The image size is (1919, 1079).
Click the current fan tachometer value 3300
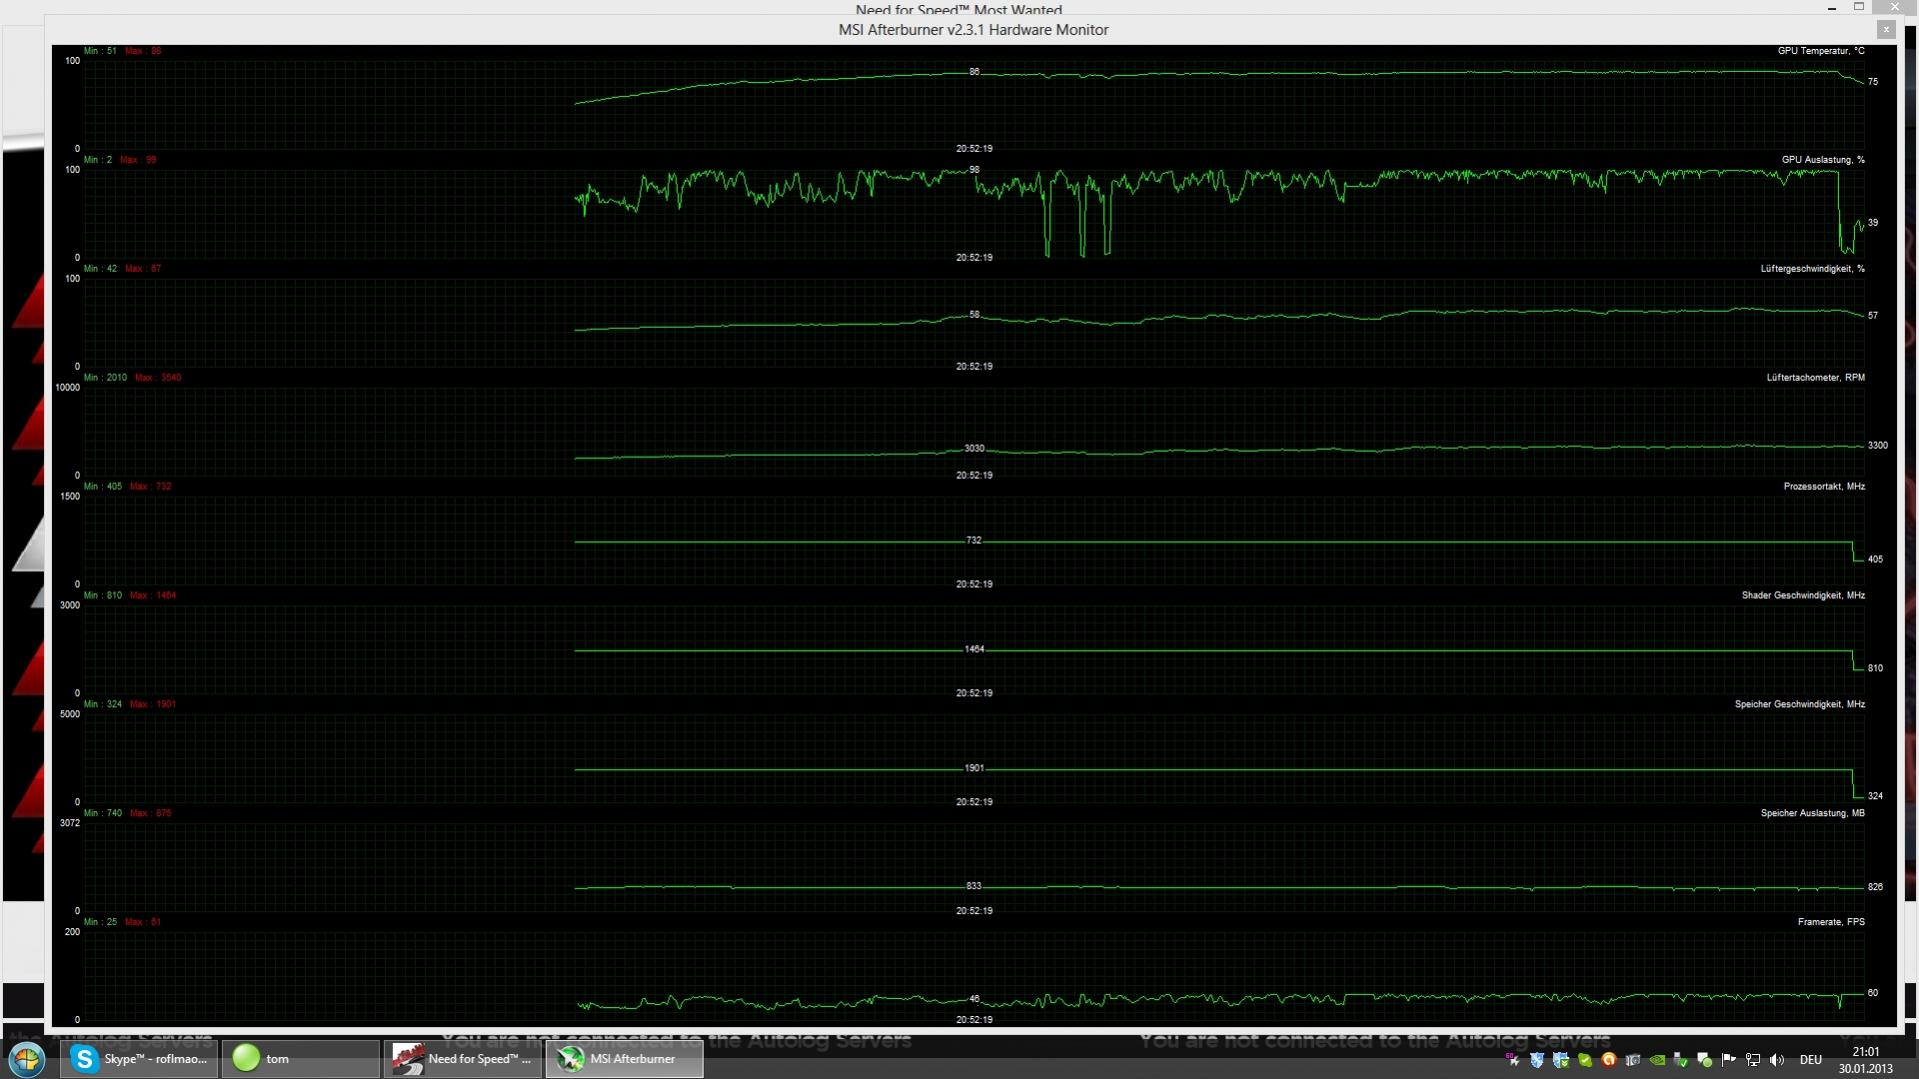click(x=1878, y=446)
